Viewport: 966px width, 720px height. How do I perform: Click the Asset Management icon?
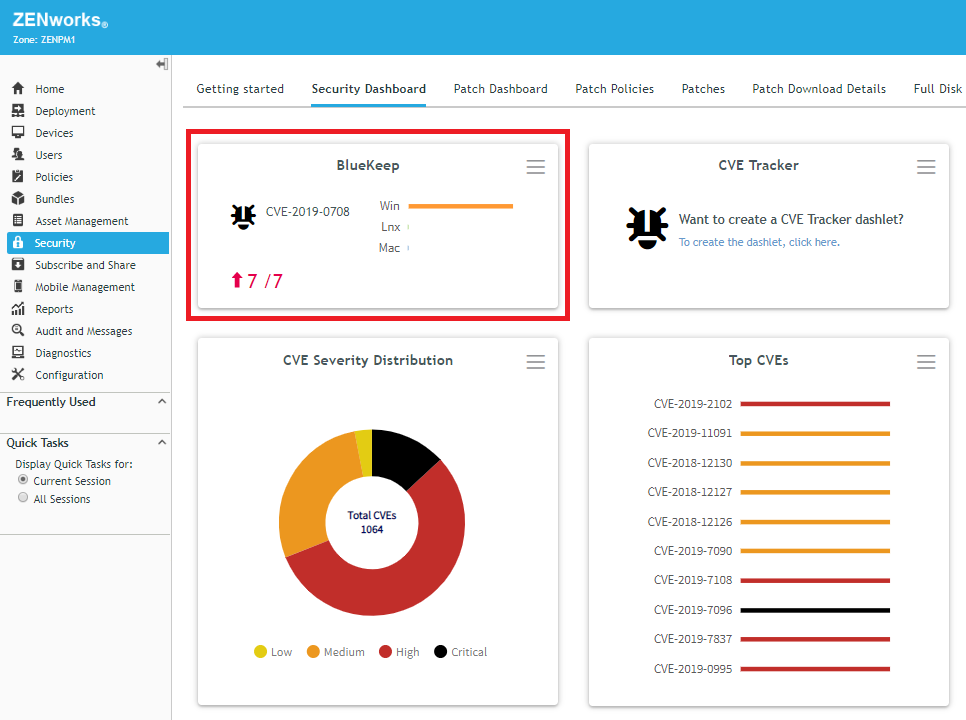tap(18, 220)
